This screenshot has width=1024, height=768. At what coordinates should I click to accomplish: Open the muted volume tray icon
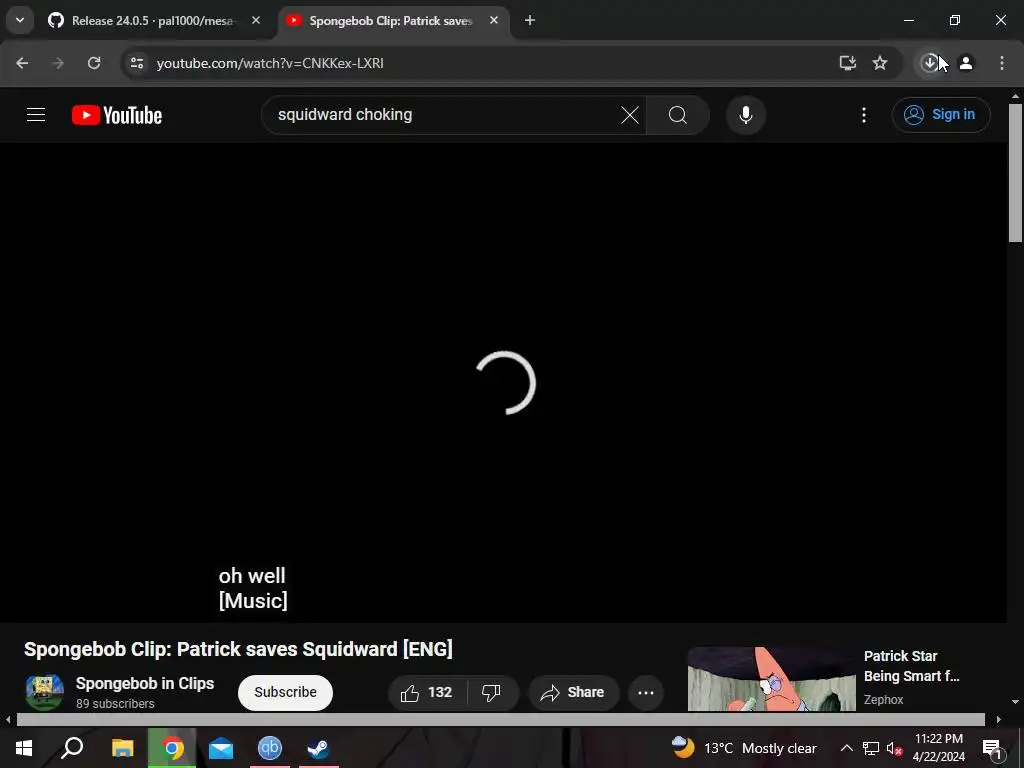(x=894, y=748)
